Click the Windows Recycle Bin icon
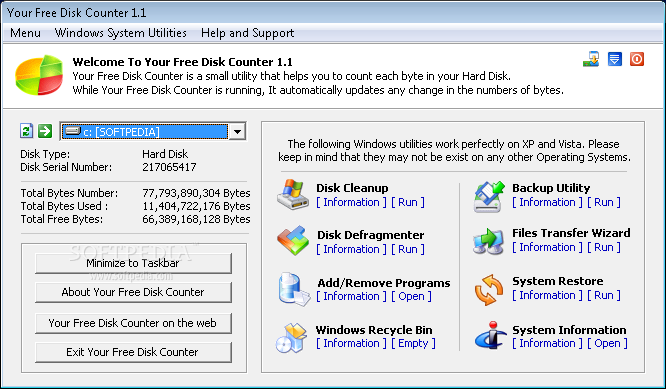Image resolution: width=666 pixels, height=389 pixels. (291, 338)
